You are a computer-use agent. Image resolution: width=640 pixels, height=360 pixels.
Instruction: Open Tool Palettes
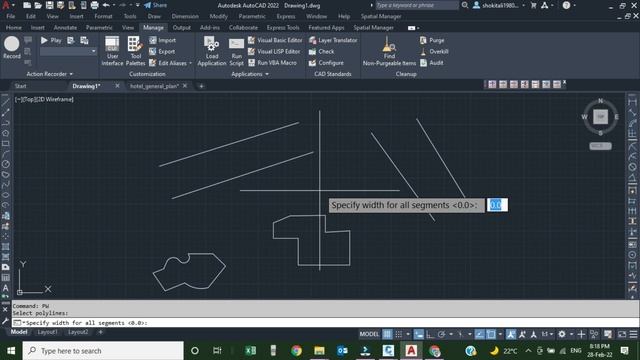[135, 51]
